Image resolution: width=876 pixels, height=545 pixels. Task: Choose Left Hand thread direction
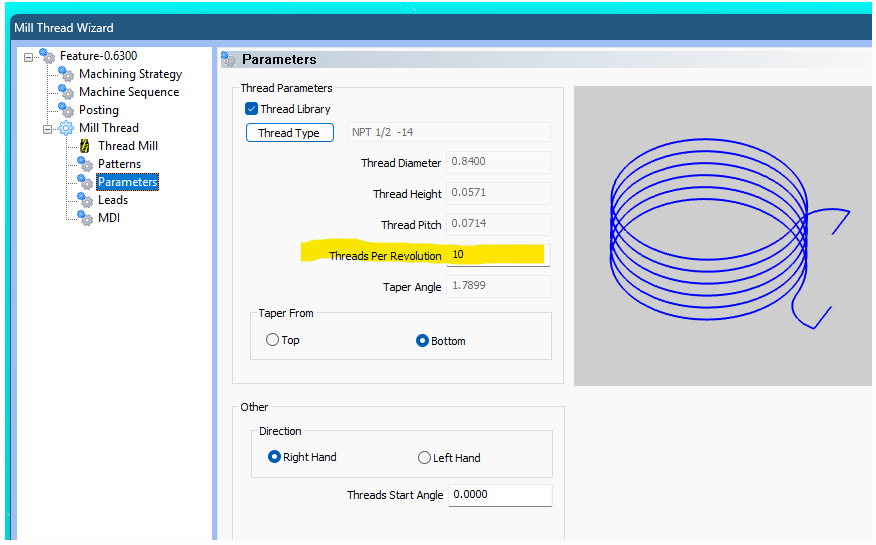pos(424,458)
